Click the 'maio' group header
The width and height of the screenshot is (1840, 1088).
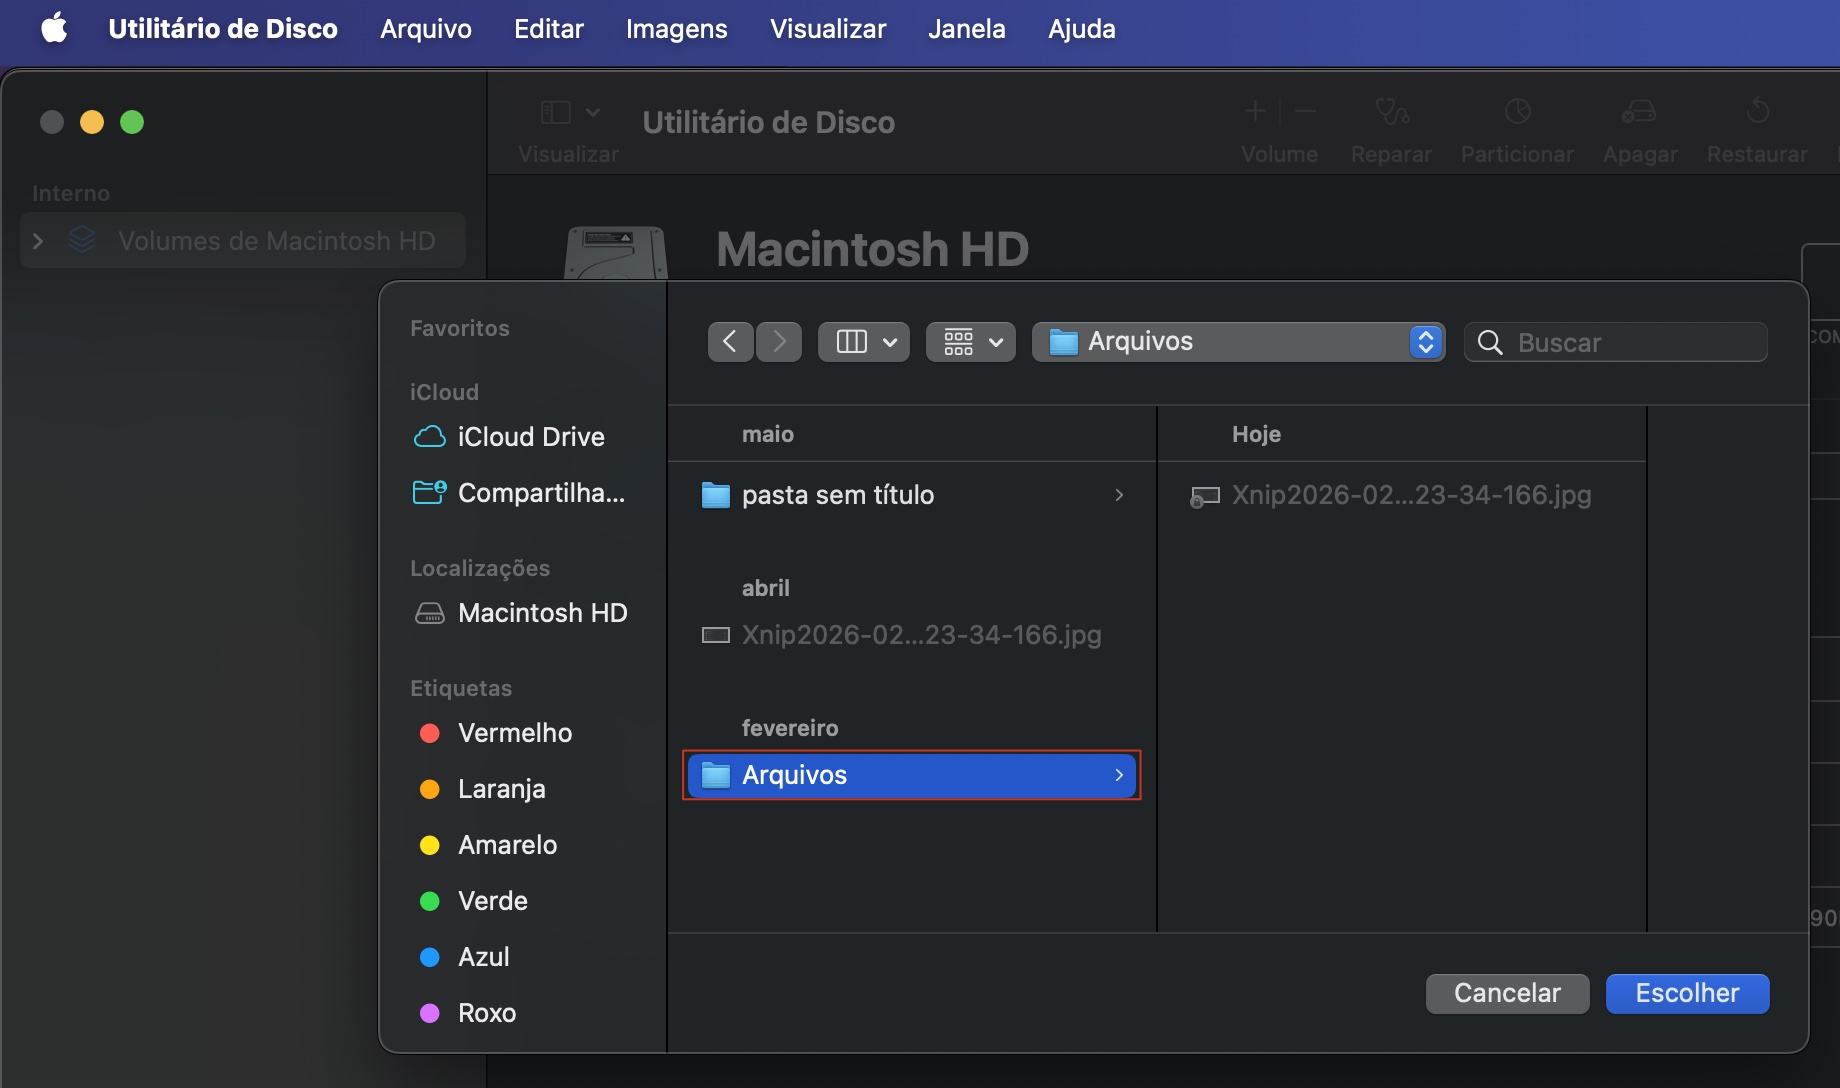(x=768, y=434)
